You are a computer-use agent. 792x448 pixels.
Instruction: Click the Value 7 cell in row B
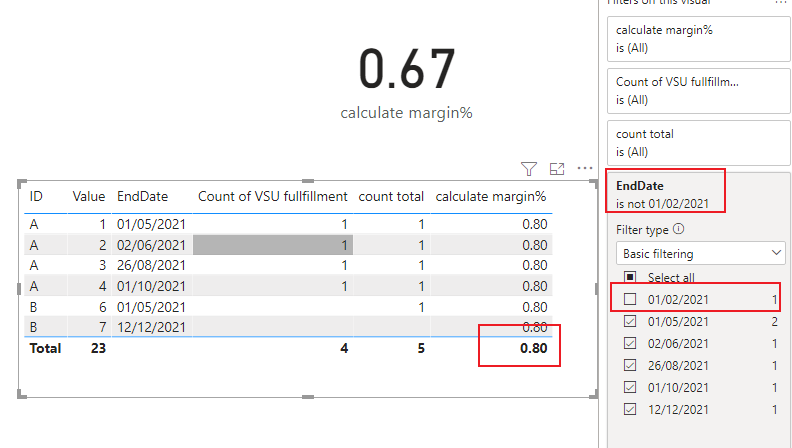103,327
